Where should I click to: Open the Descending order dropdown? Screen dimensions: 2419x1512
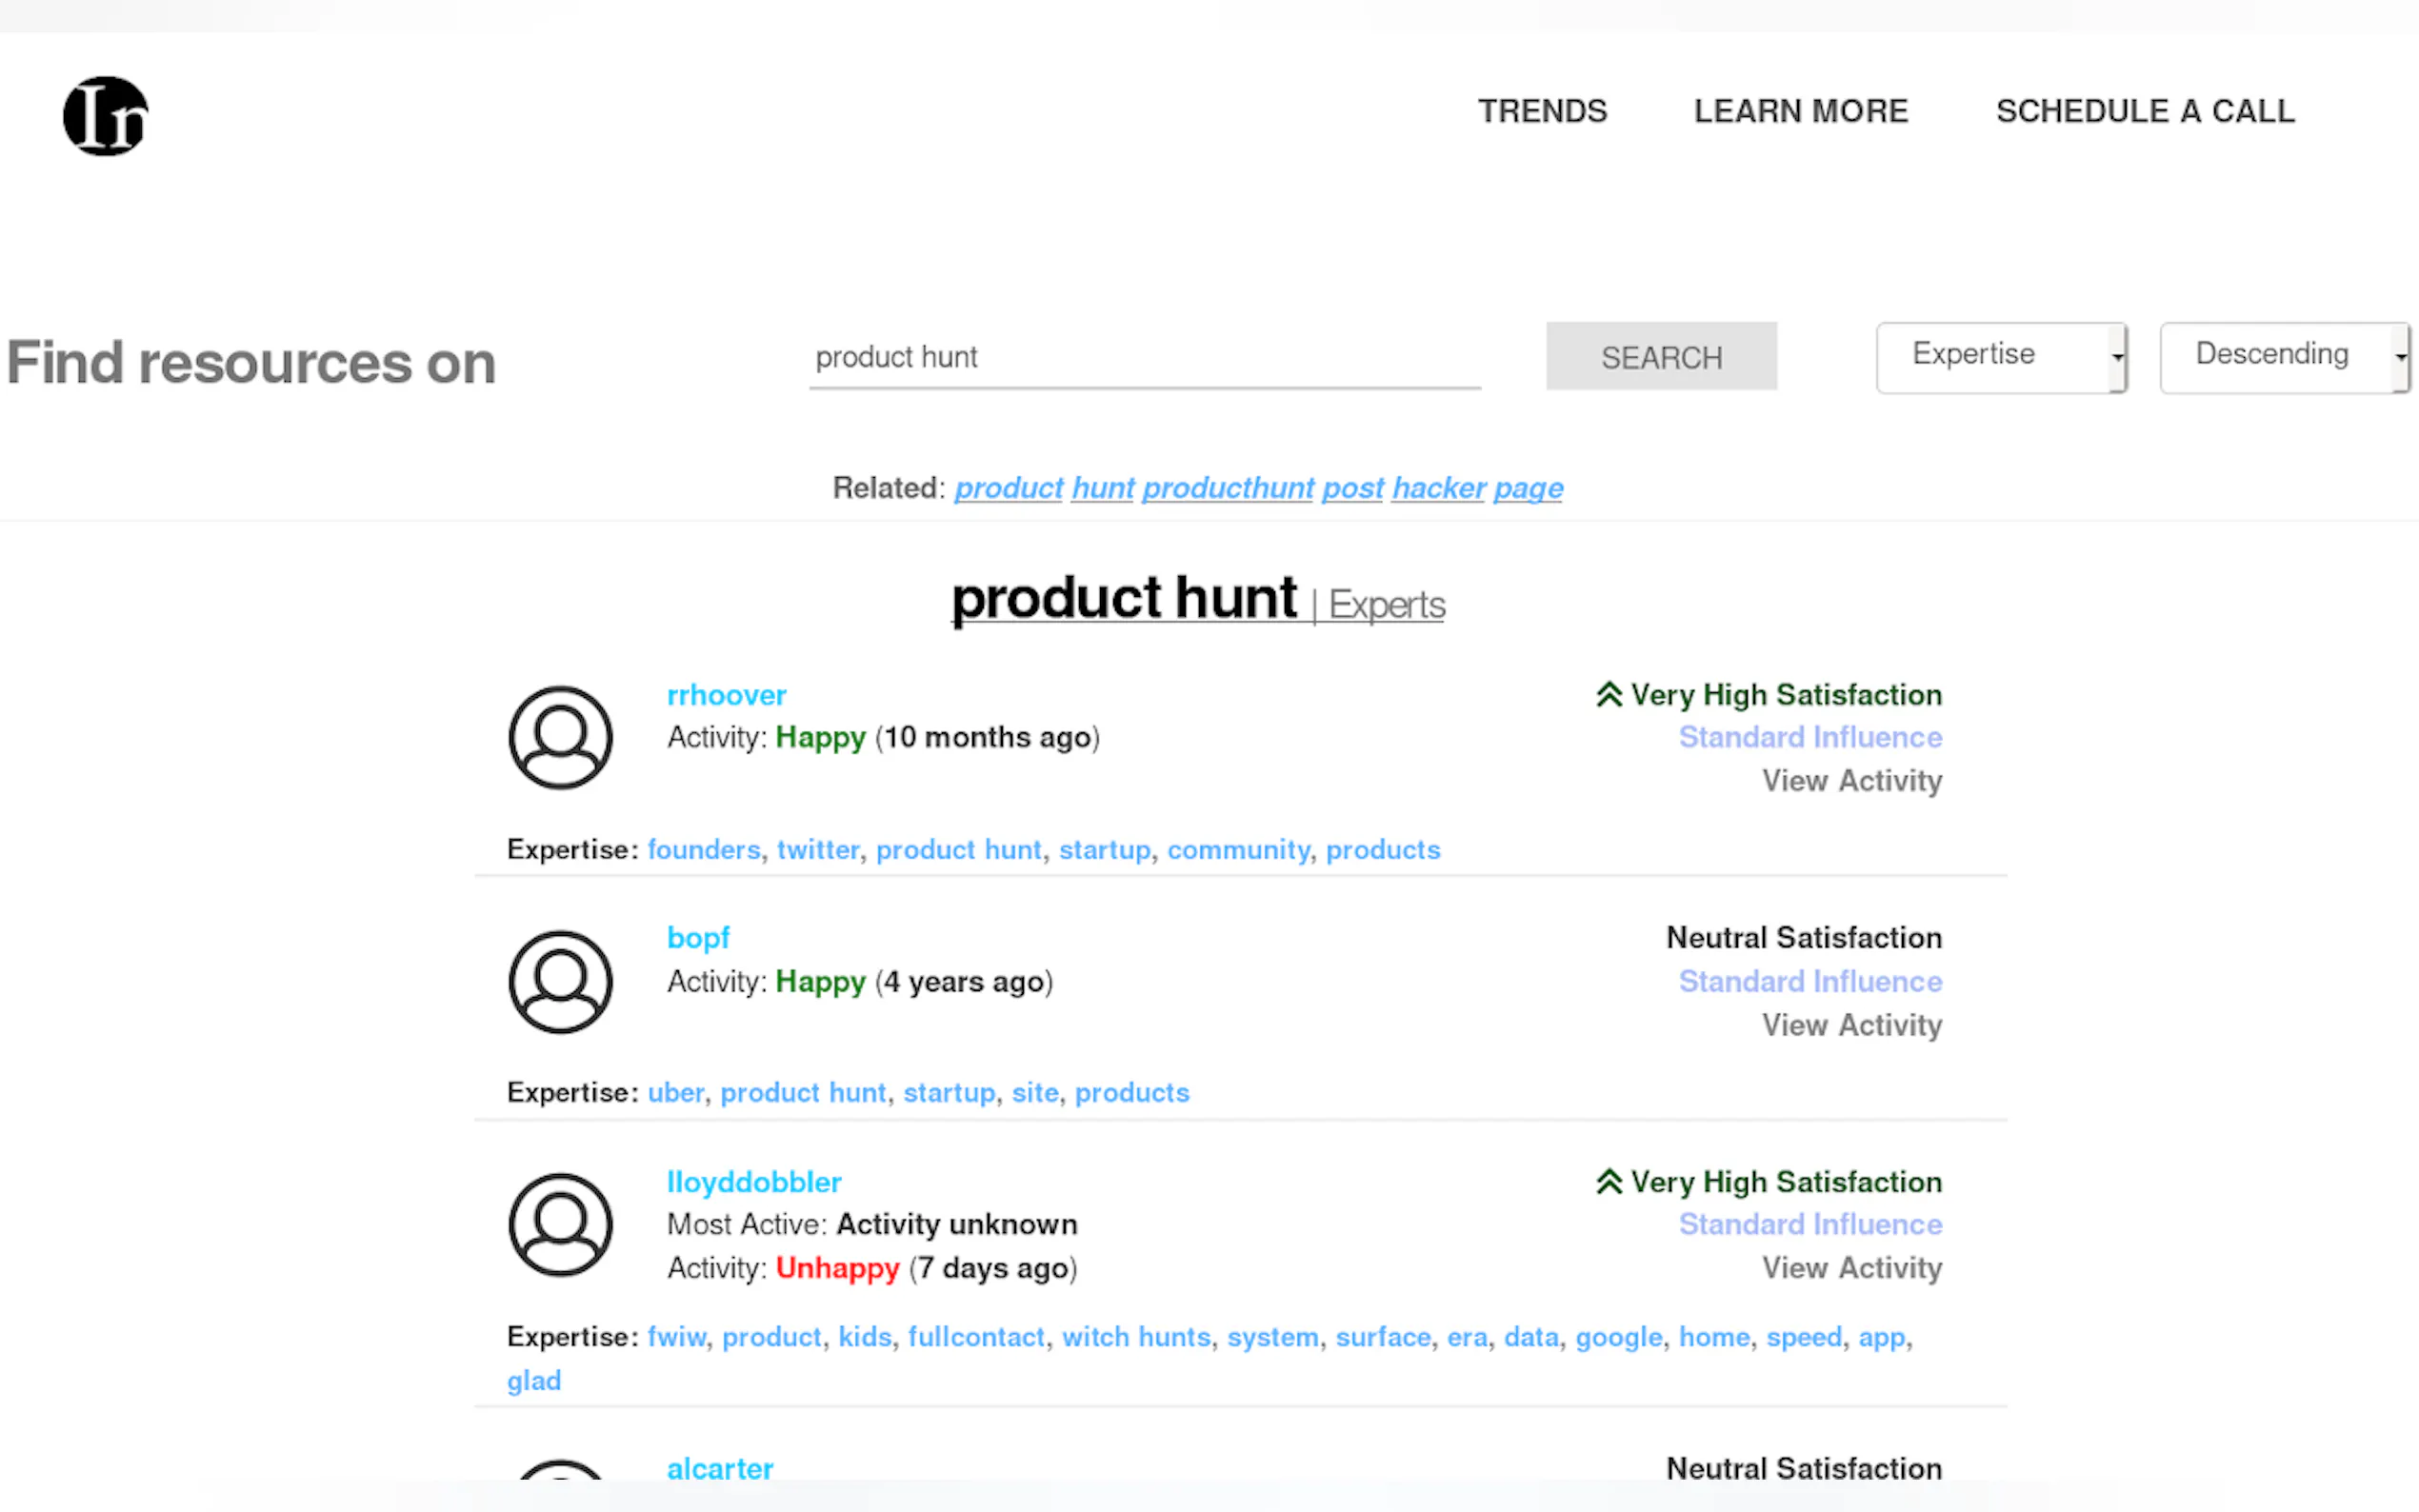click(x=2285, y=357)
